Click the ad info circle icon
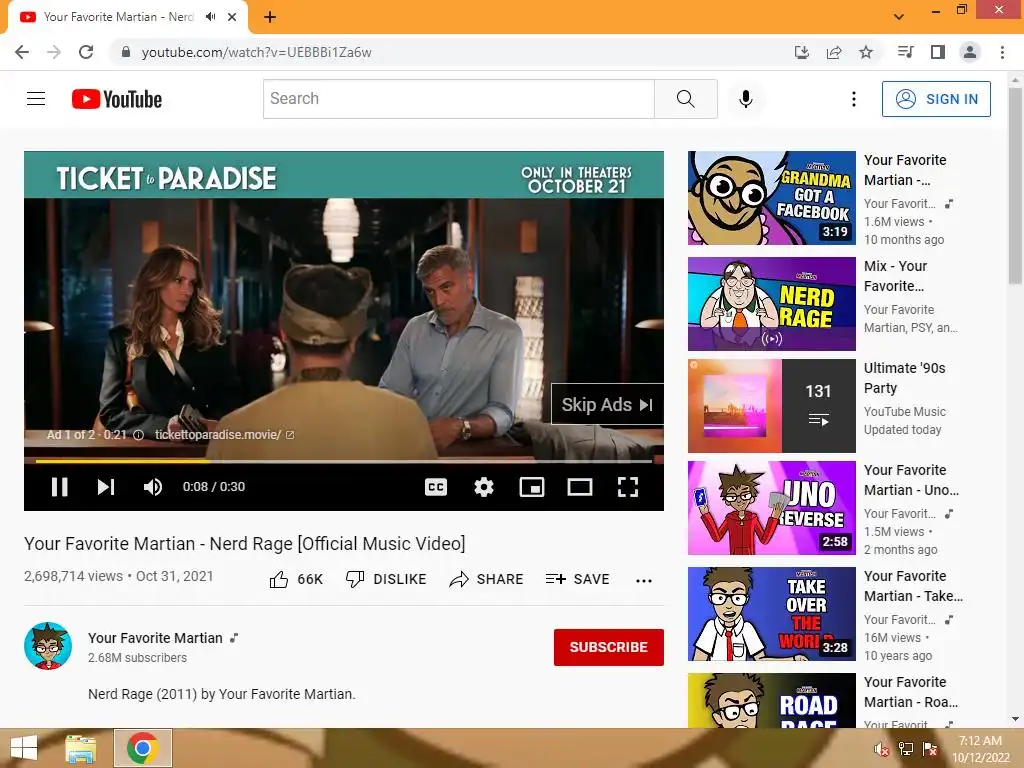1024x768 pixels. (138, 435)
